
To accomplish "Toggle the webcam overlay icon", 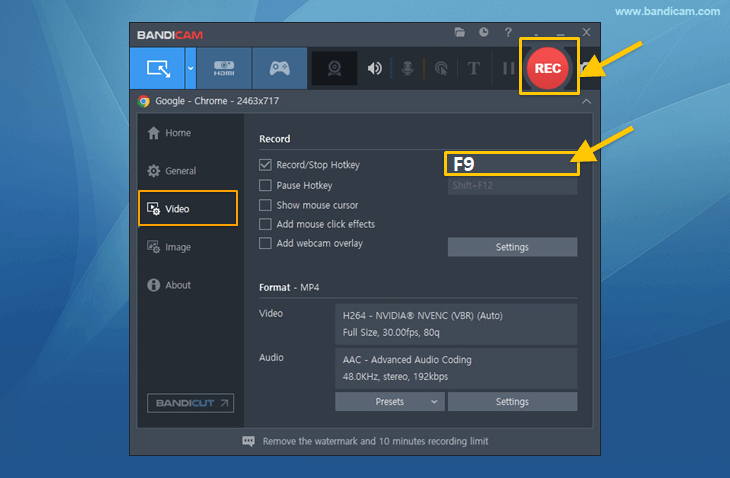I will point(334,68).
